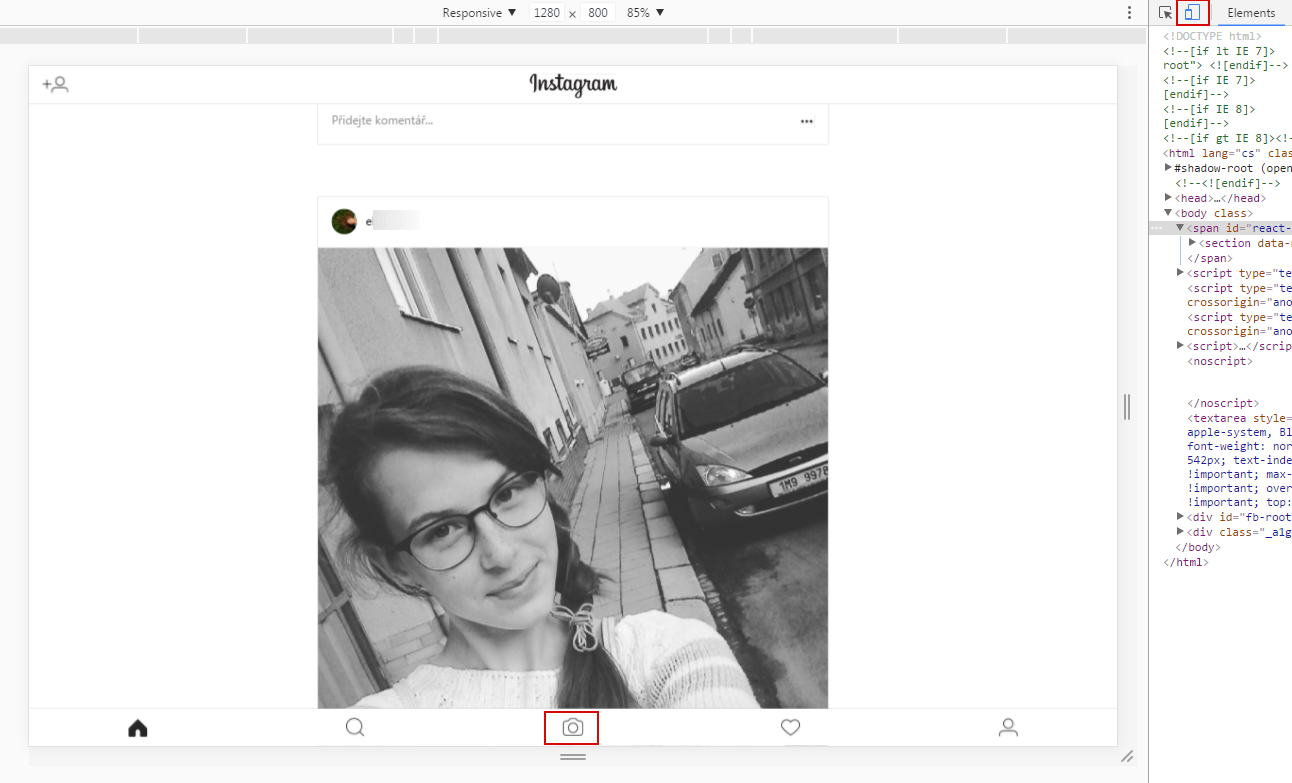Open the Instagram home feed icon
The image size is (1292, 783).
138,728
